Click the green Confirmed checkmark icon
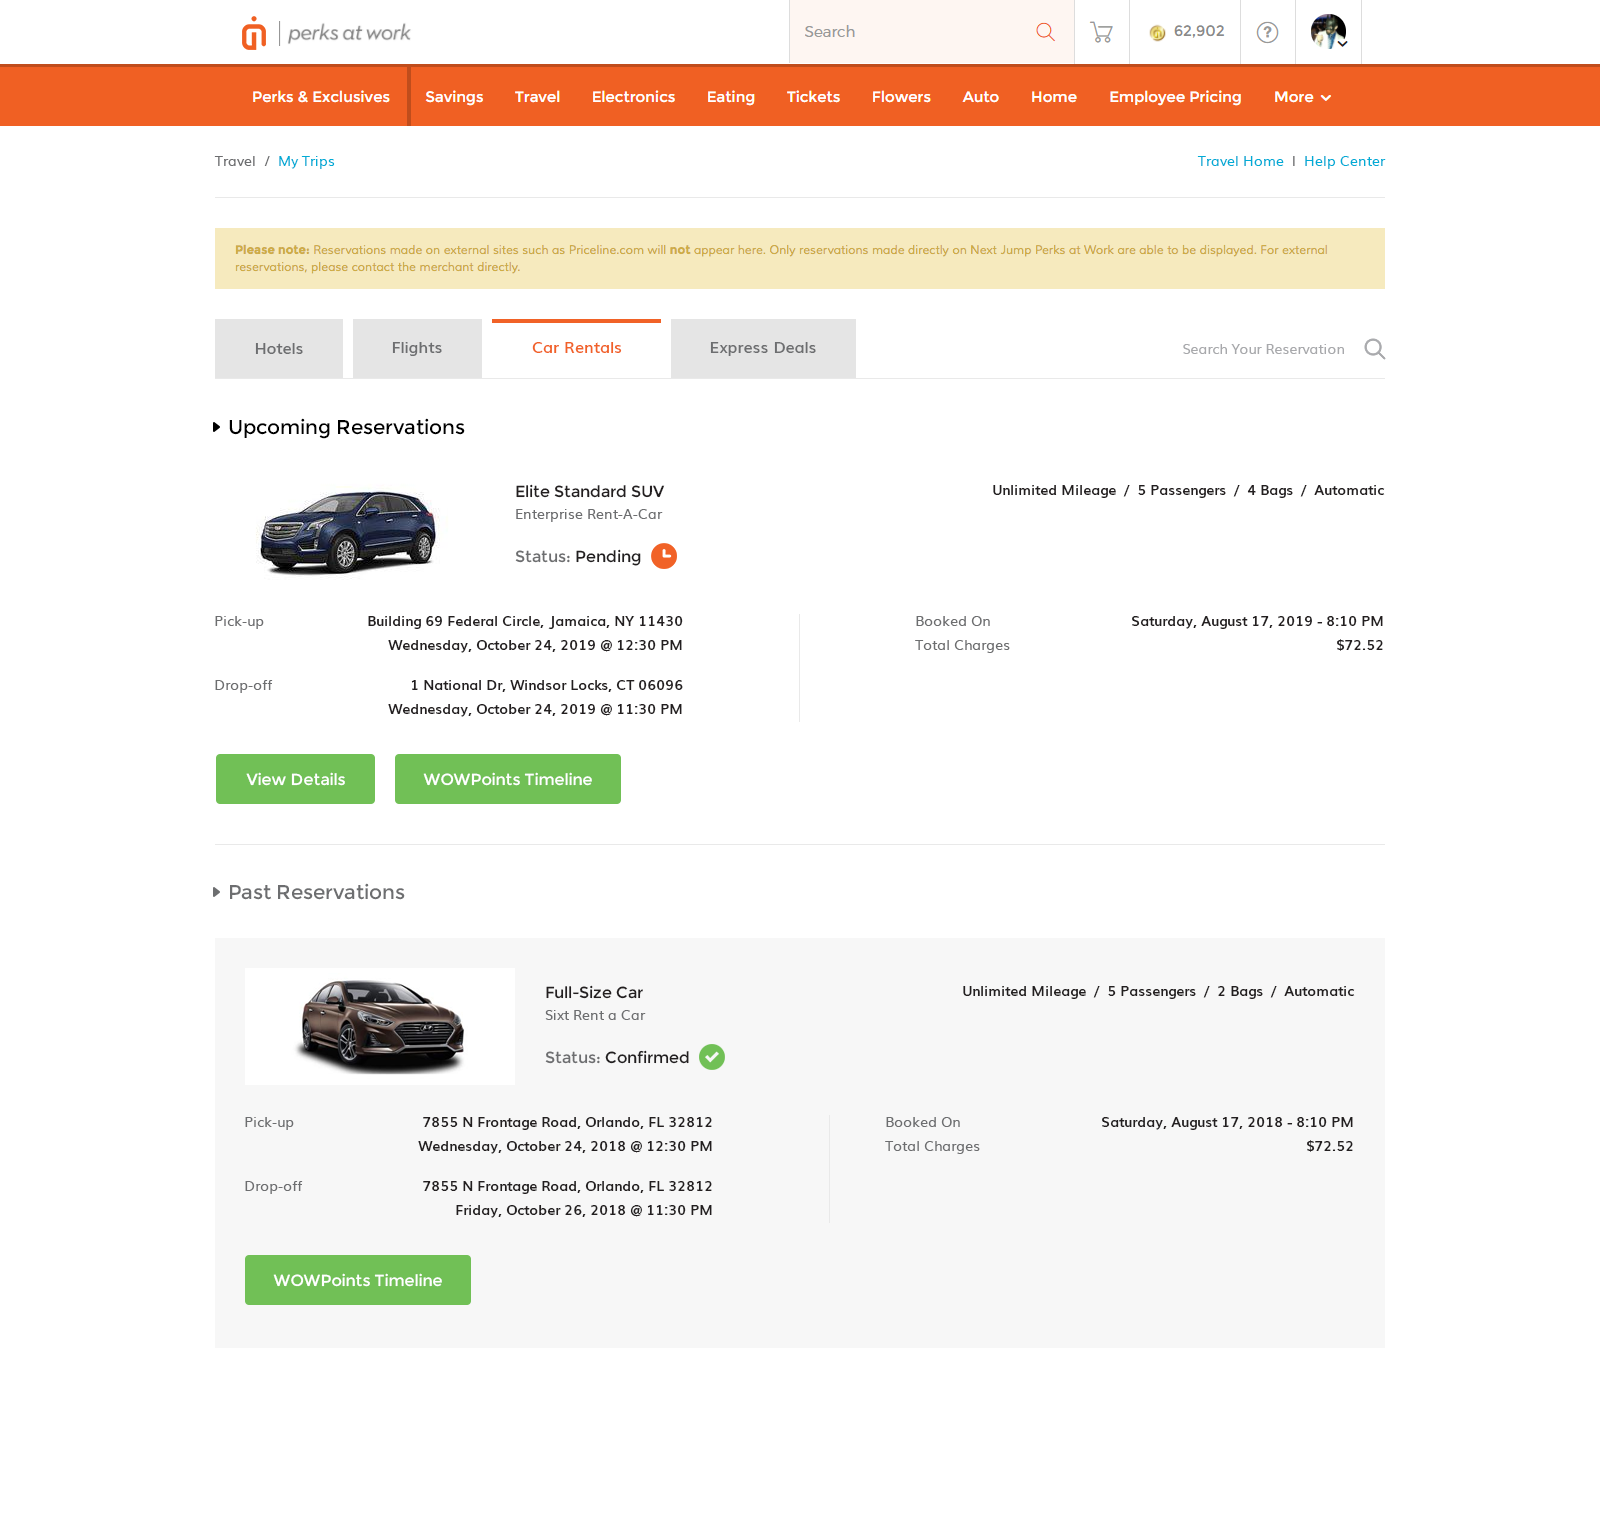 click(x=712, y=1057)
